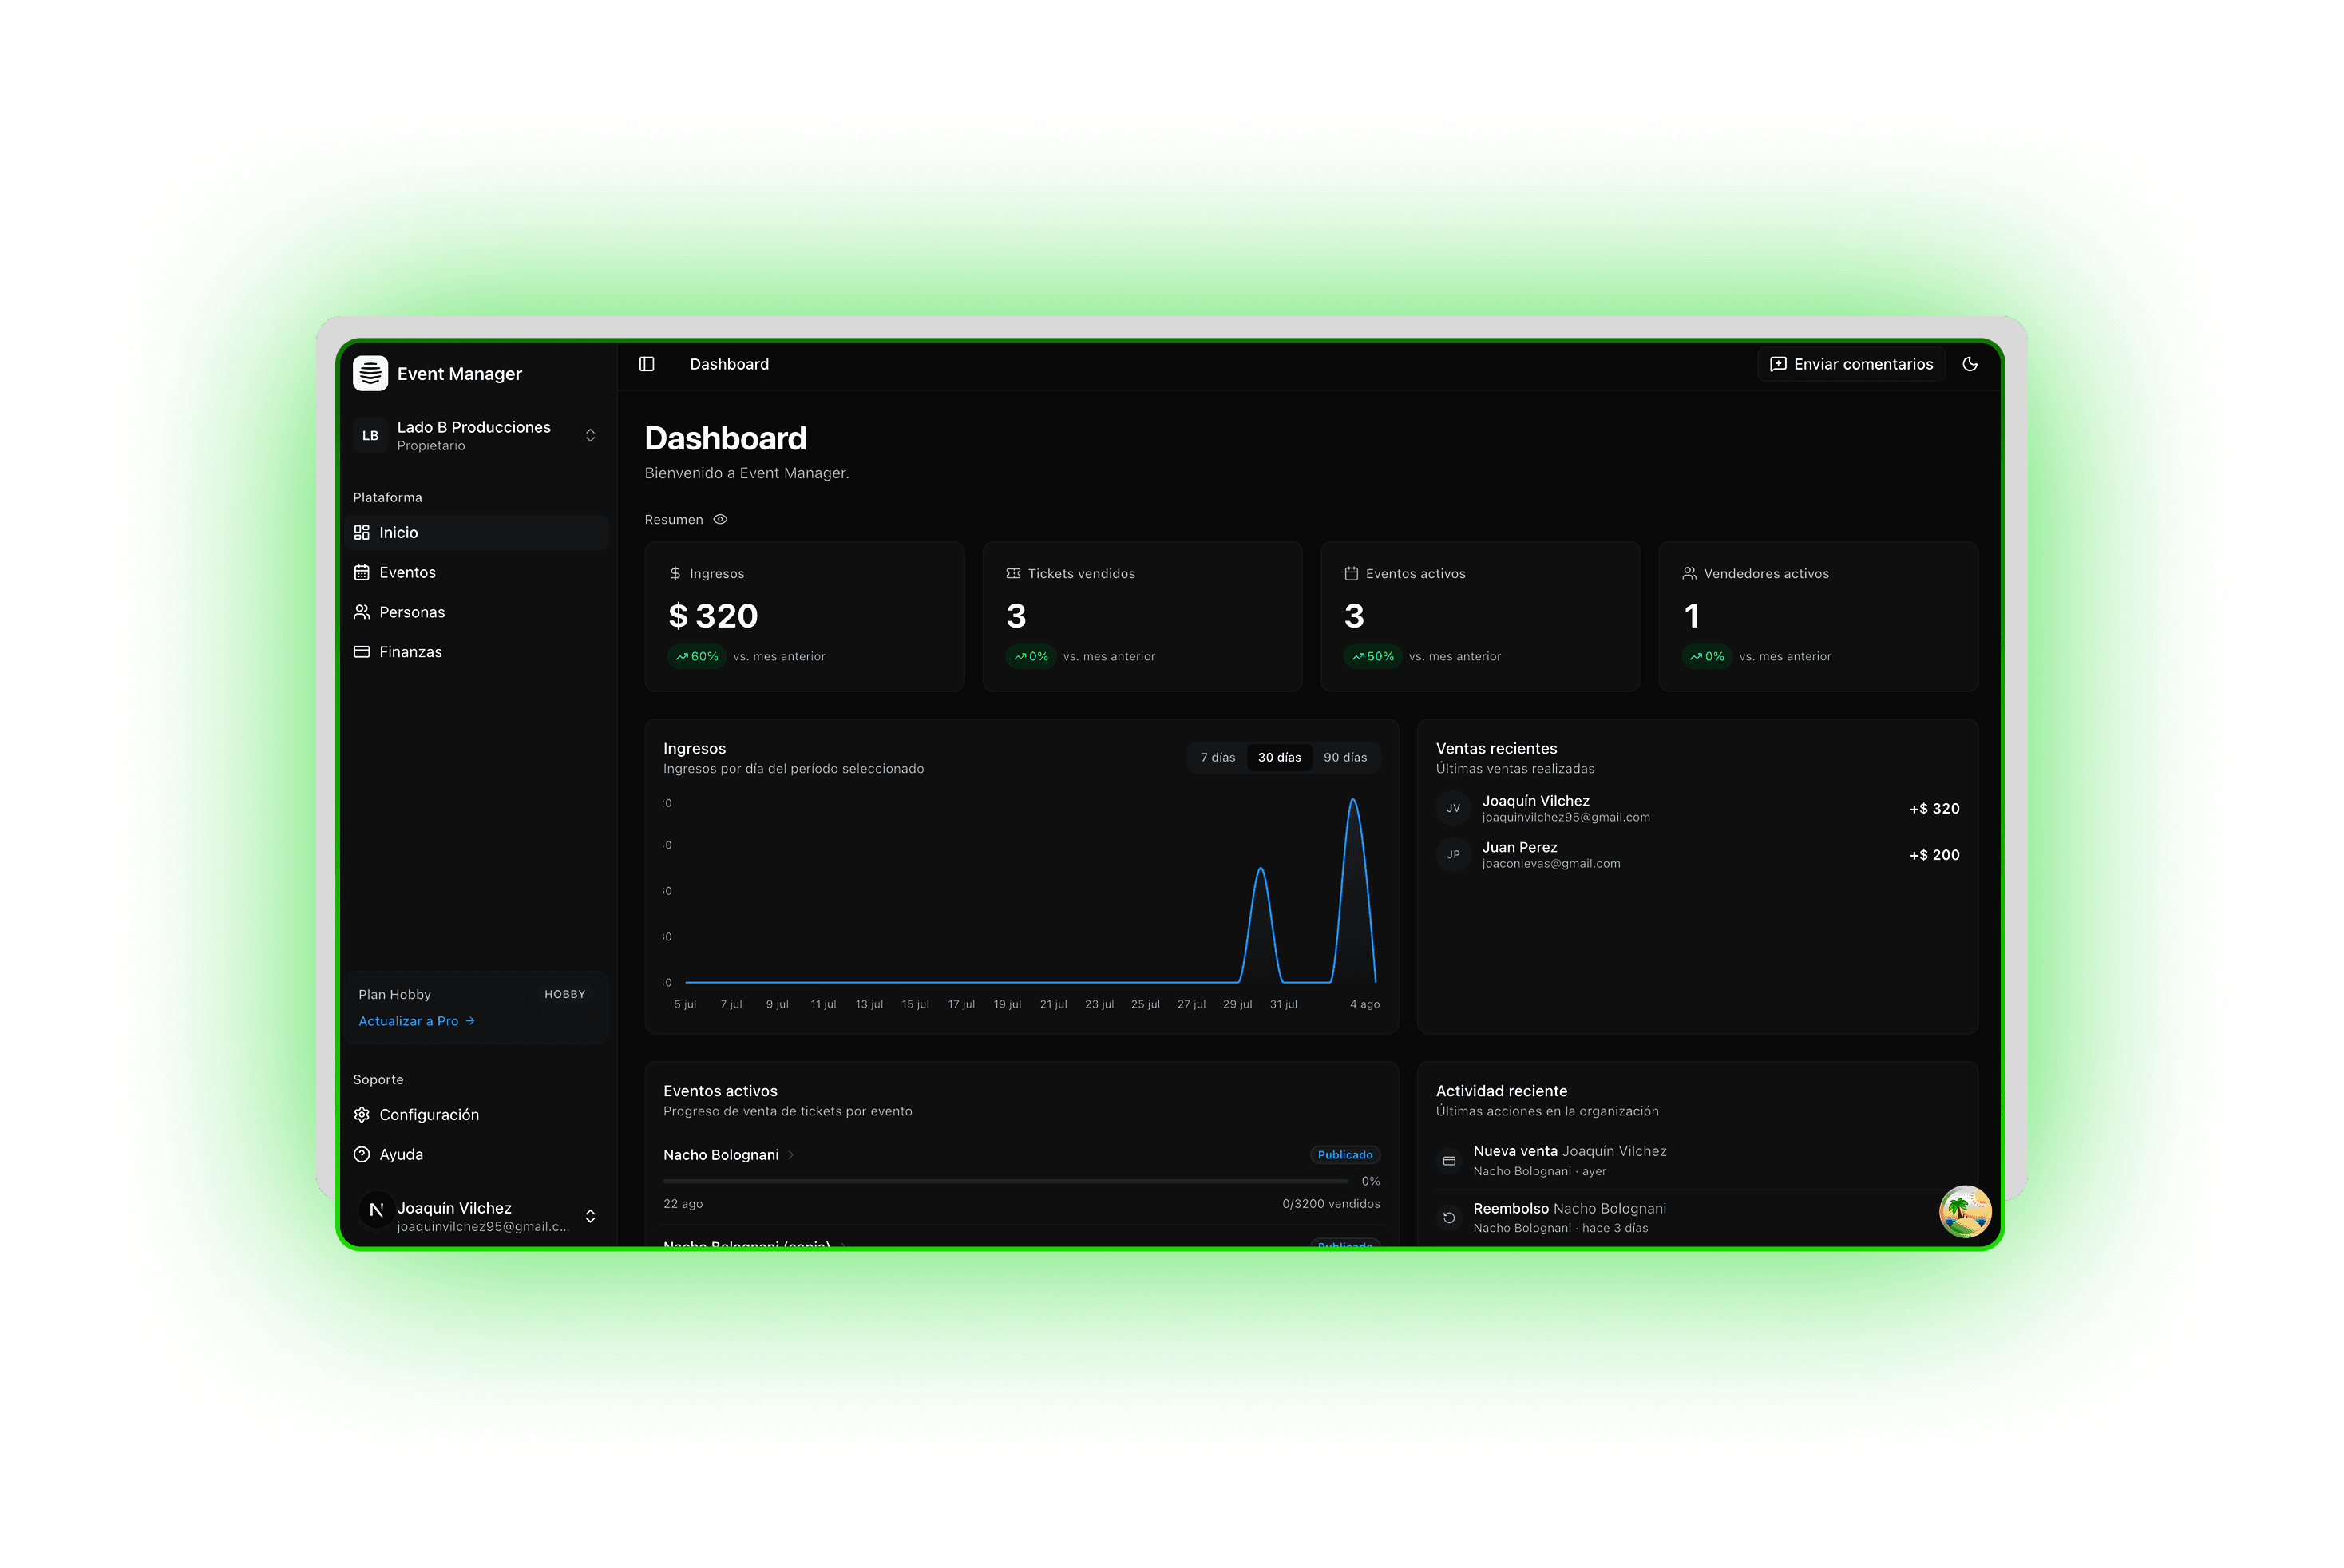Click the N user avatar in sidebar
Screen dimensions: 2344x1568
(376, 1210)
